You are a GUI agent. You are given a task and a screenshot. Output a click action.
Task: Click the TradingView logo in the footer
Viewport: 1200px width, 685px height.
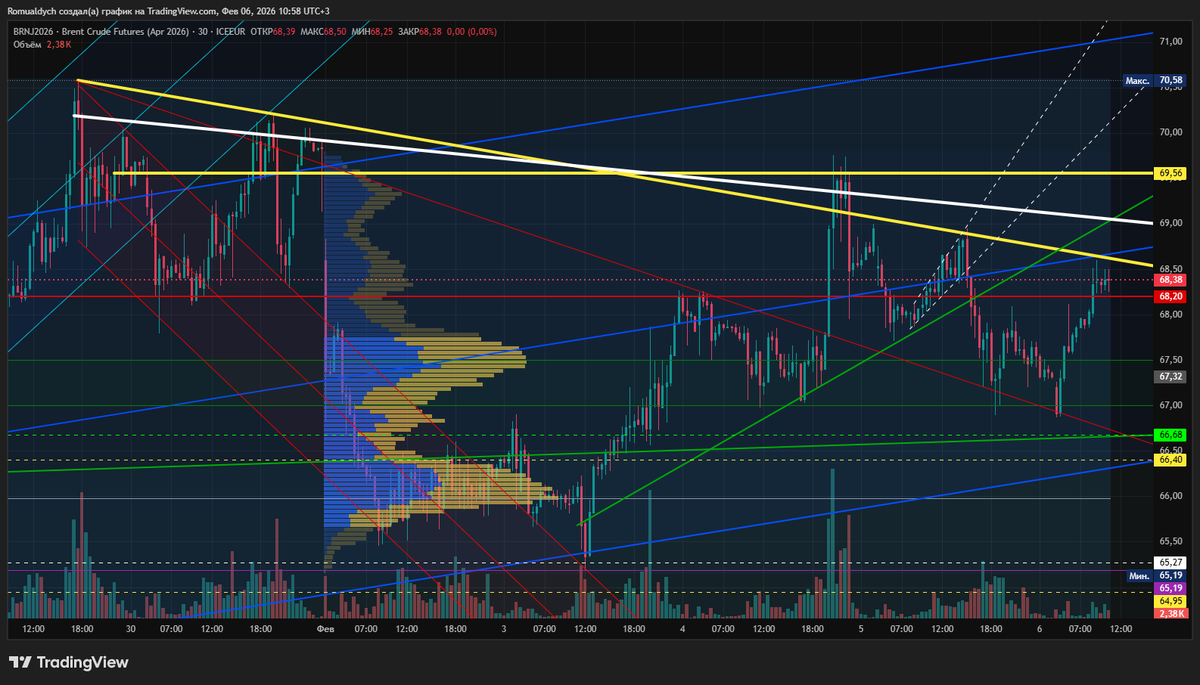70,662
